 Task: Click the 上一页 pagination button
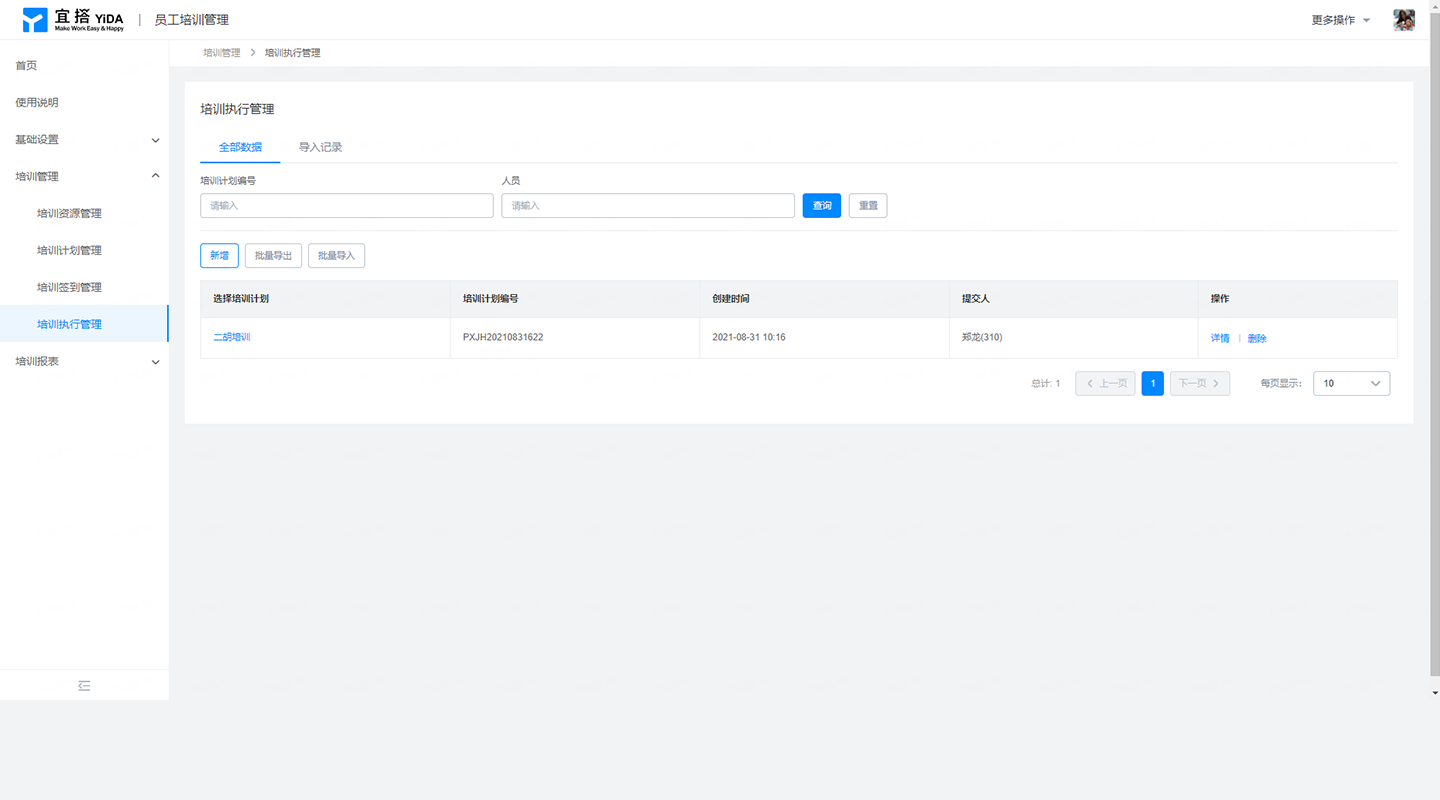(1105, 383)
